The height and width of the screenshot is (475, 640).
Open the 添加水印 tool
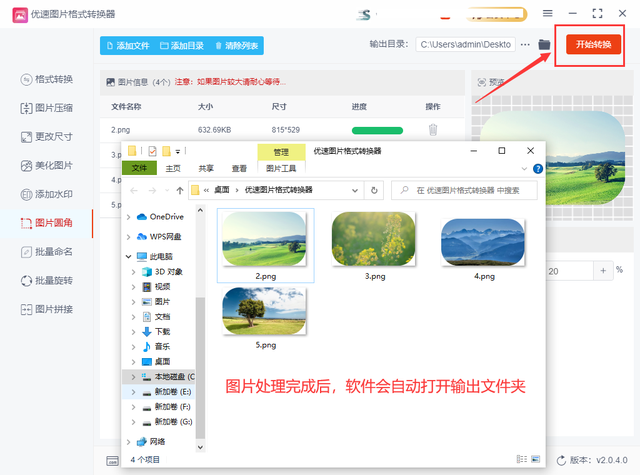tap(47, 194)
